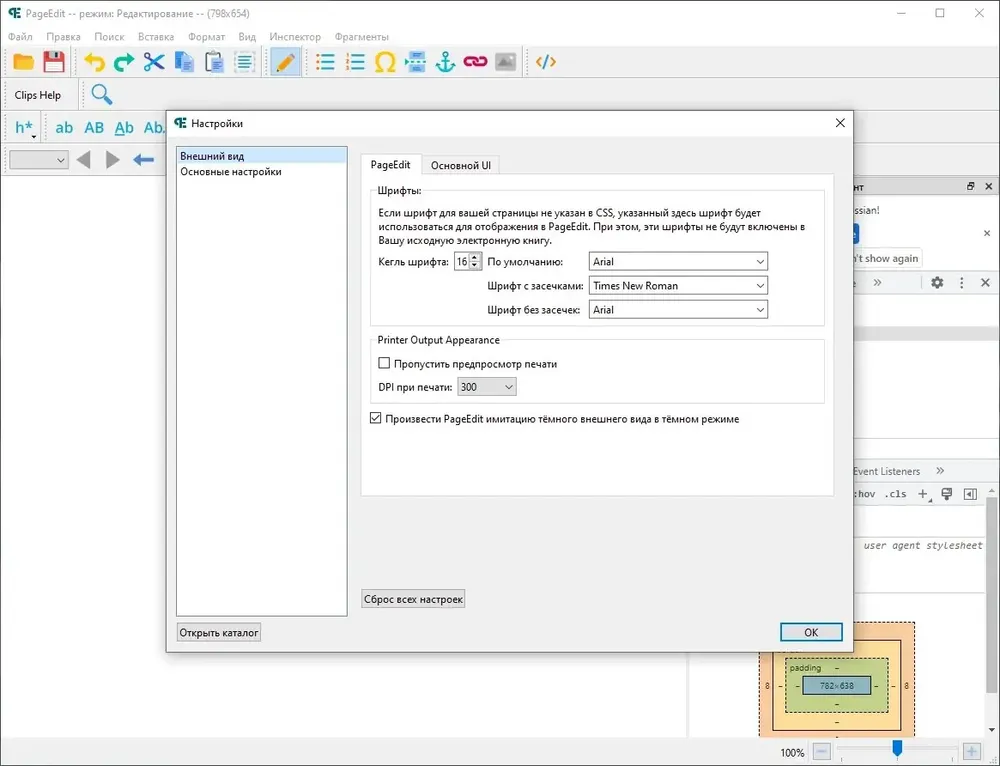Insert an anchor with the anchor icon
This screenshot has height=766, width=1000.
click(445, 62)
